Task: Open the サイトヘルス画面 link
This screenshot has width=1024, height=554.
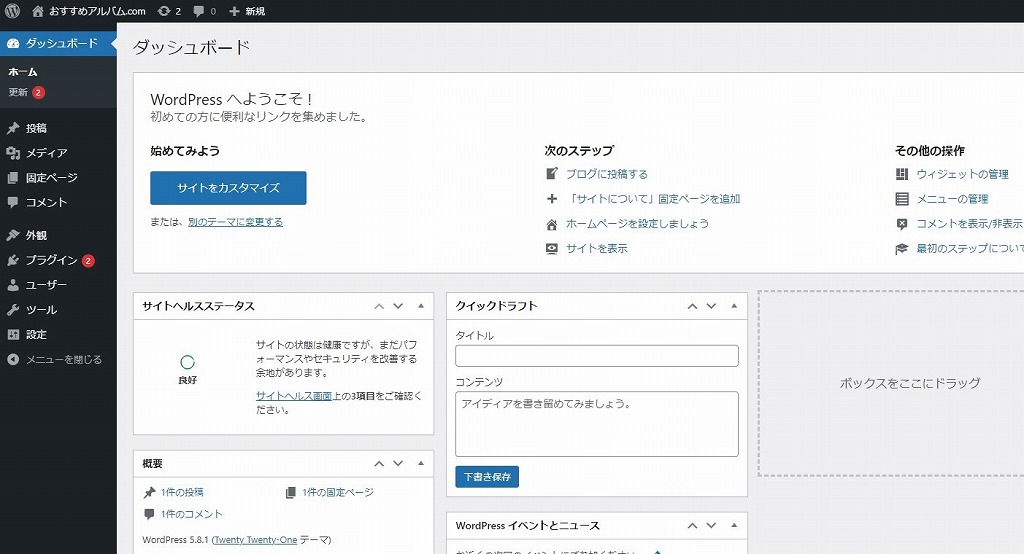Action: click(294, 396)
